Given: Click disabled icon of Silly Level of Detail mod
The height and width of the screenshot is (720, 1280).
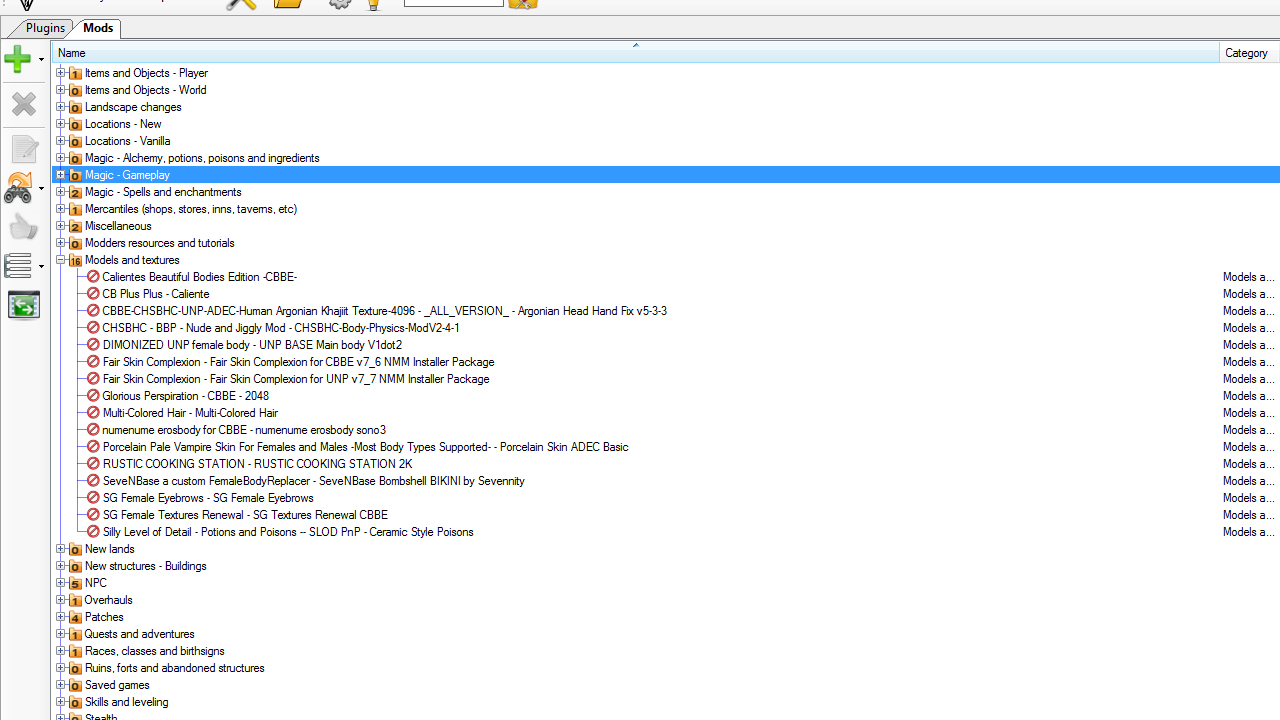Looking at the screenshot, I should click(93, 532).
